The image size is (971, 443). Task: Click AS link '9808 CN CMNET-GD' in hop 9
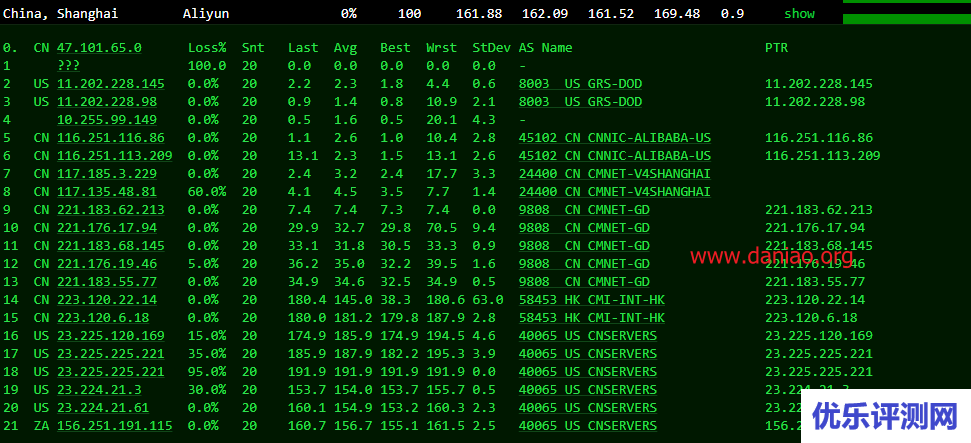tap(584, 210)
